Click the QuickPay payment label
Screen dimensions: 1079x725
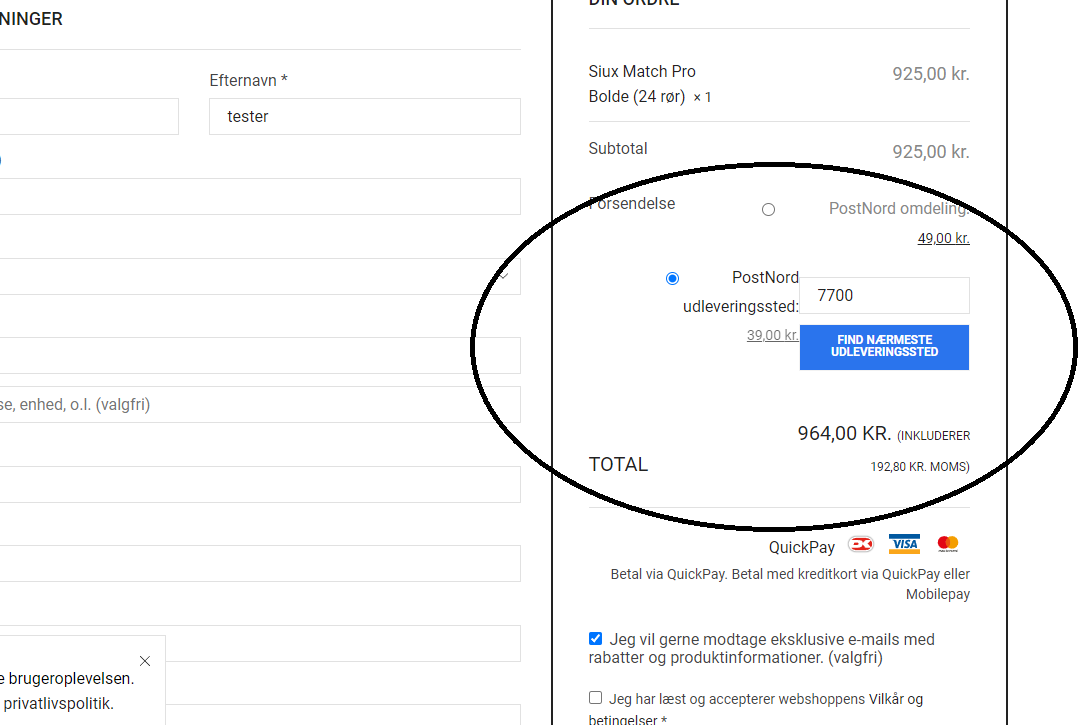click(x=802, y=548)
